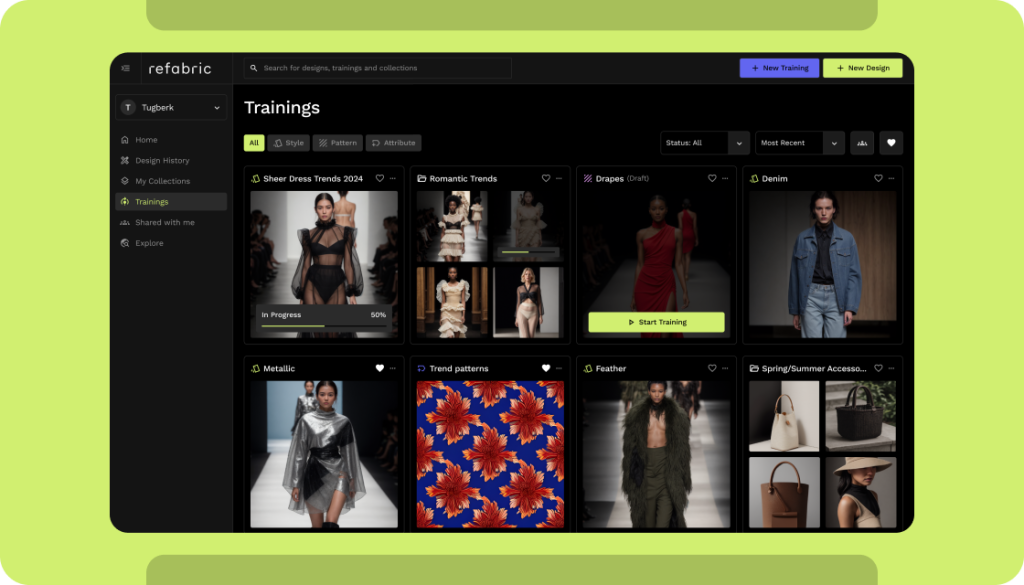Click progress bar on Romantic Trends thumbnail
The width and height of the screenshot is (1024, 585).
coord(528,252)
